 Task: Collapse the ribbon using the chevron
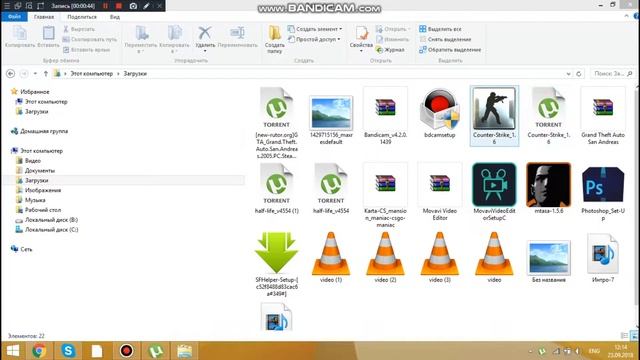[627, 16]
